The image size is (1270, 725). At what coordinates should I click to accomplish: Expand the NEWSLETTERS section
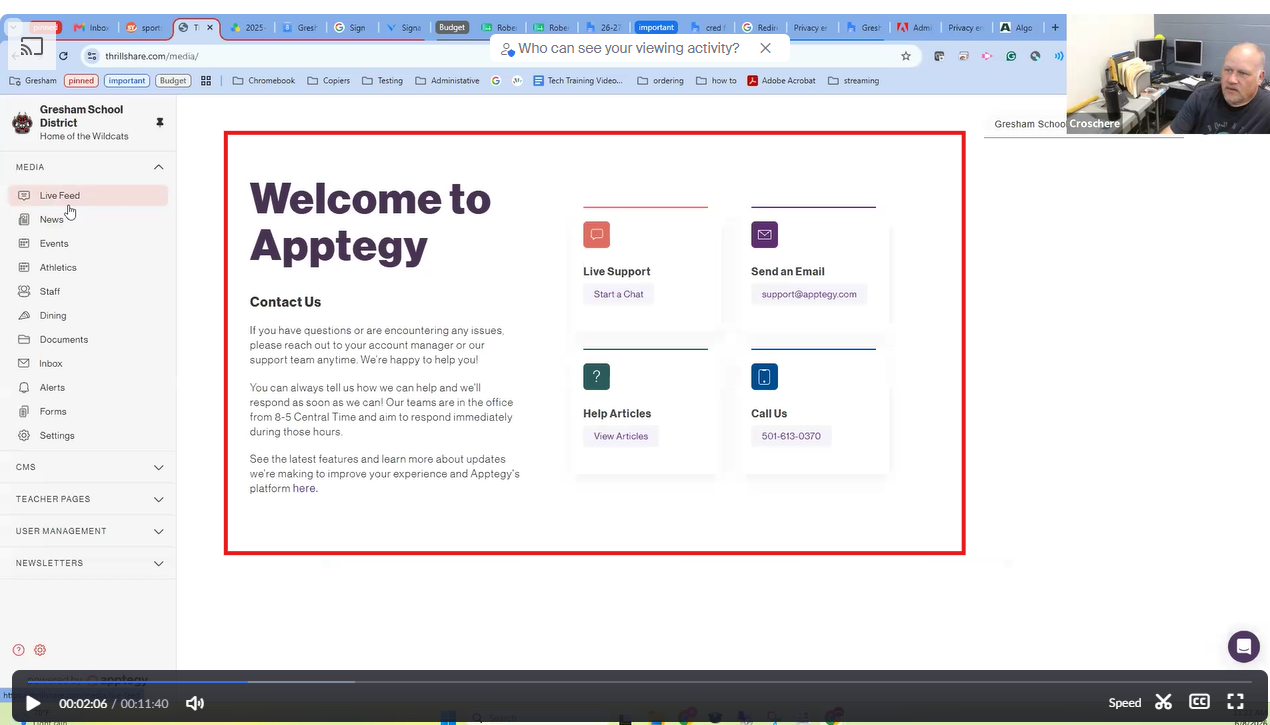coord(88,563)
